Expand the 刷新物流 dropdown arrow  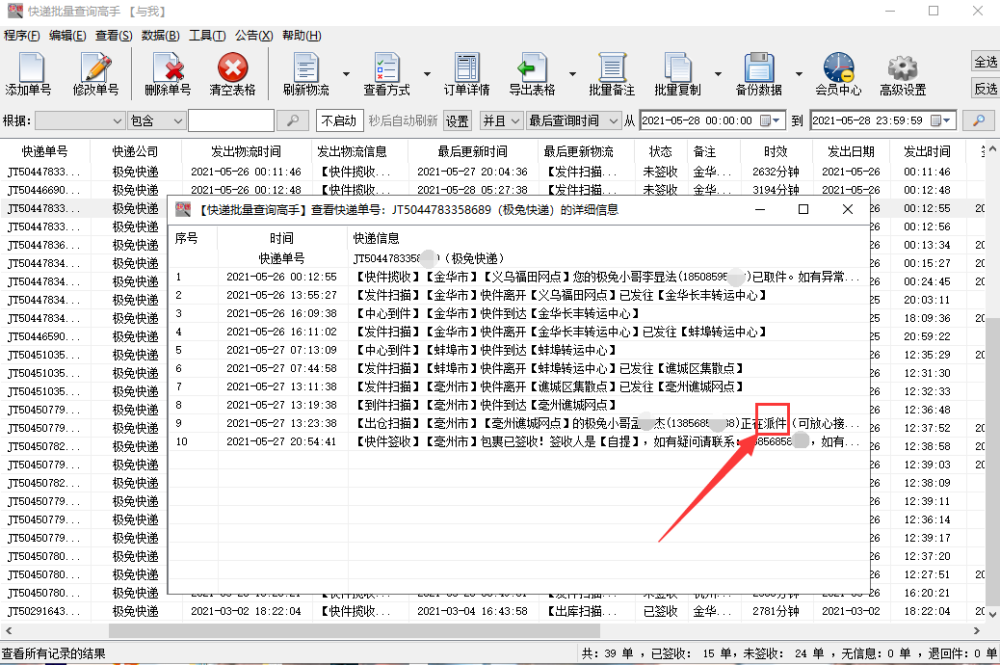tap(346, 75)
